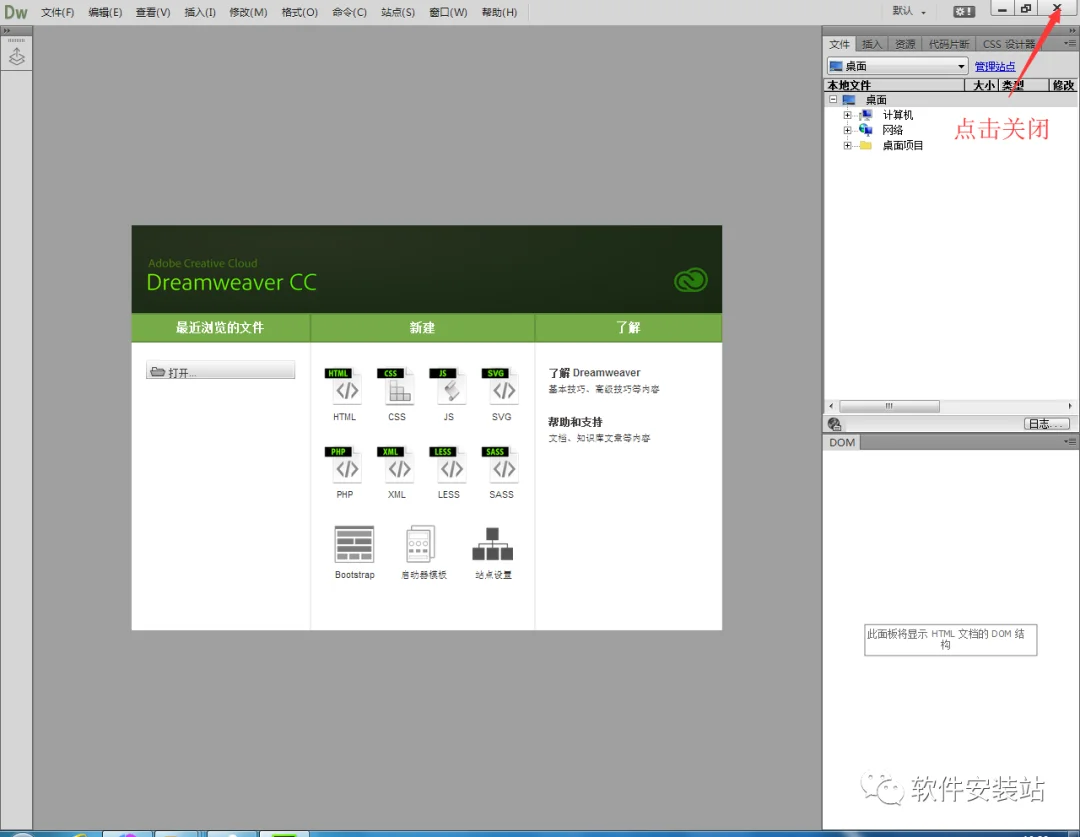Click the sync settings gear icon

click(964, 12)
